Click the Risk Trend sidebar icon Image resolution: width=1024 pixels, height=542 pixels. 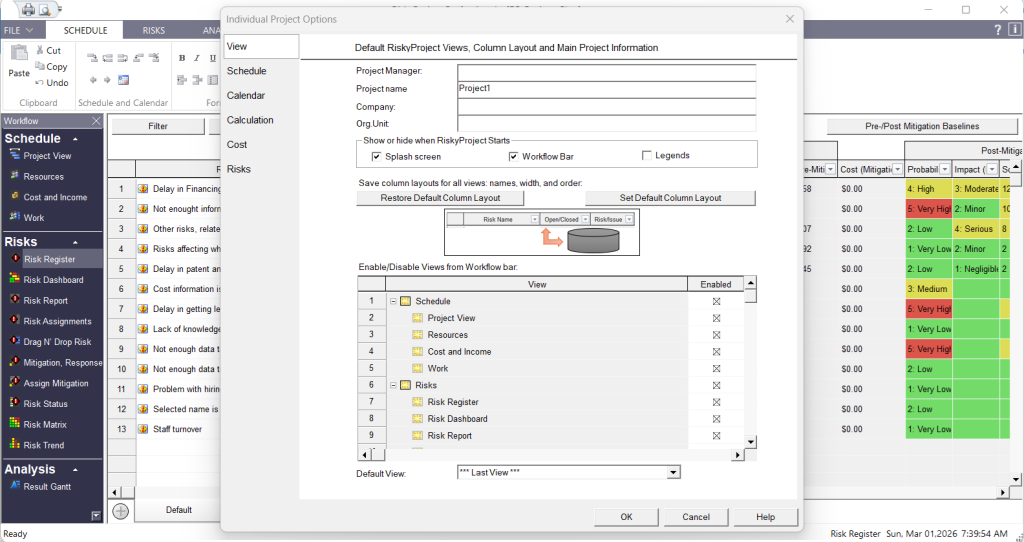pyautogui.click(x=15, y=445)
